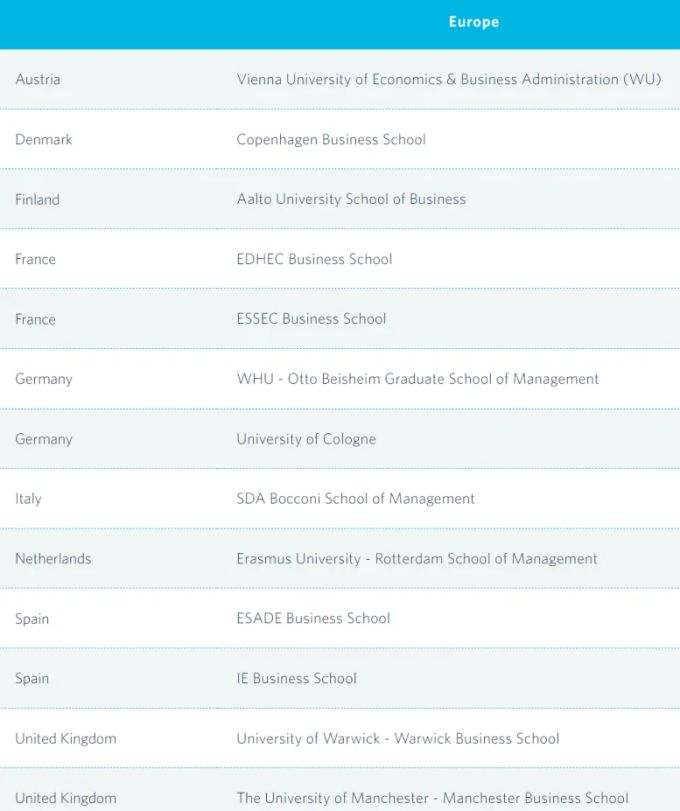Open WHU - Otto Beisheim Graduate School entry
The width and height of the screenshot is (680, 811).
pos(417,379)
